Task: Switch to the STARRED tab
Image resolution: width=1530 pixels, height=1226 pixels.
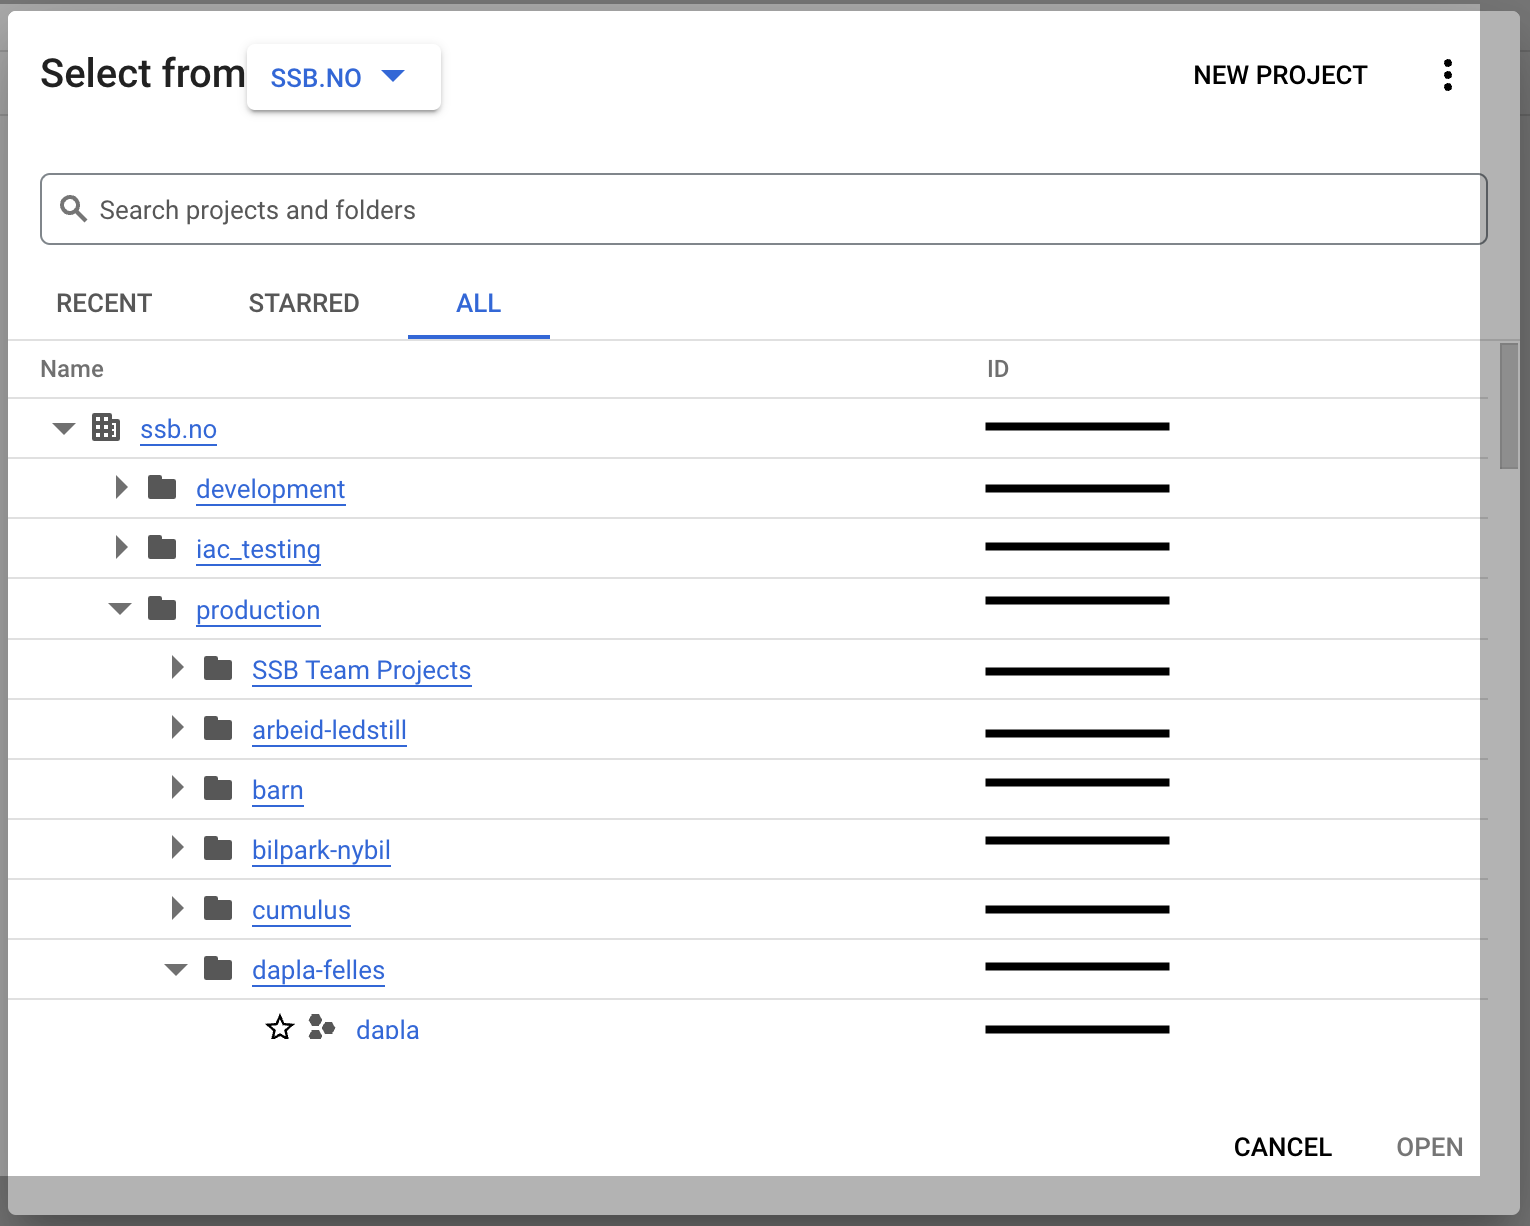Action: (304, 303)
